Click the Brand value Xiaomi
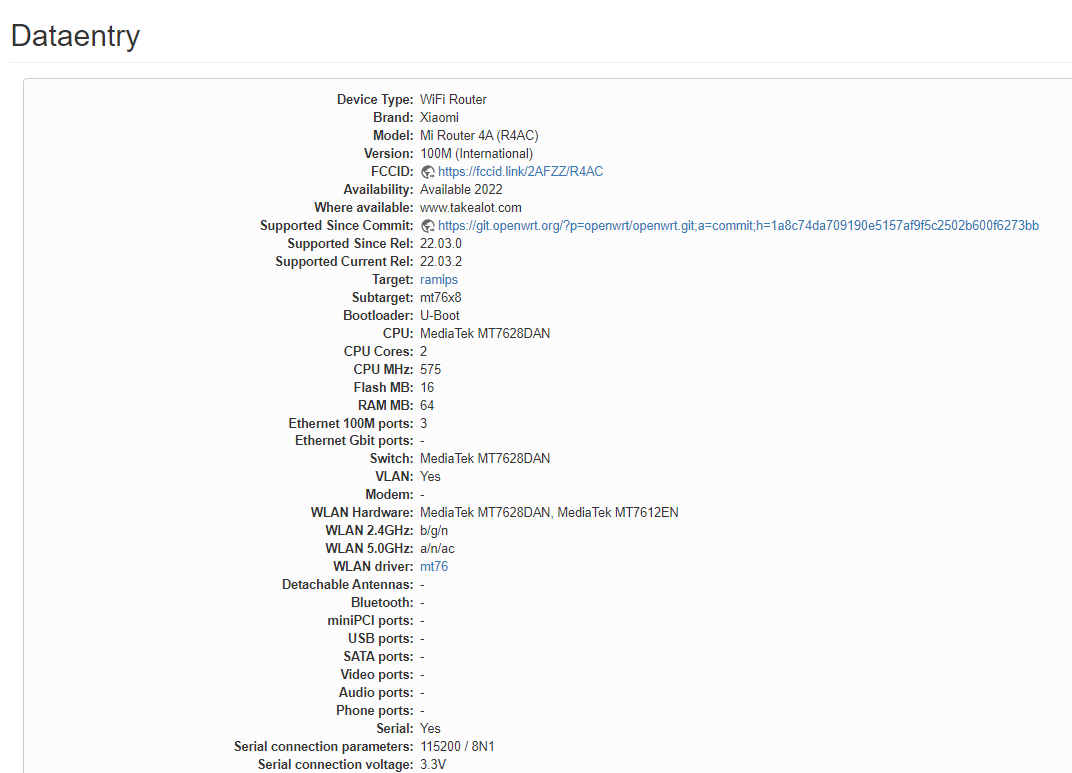 (x=439, y=118)
